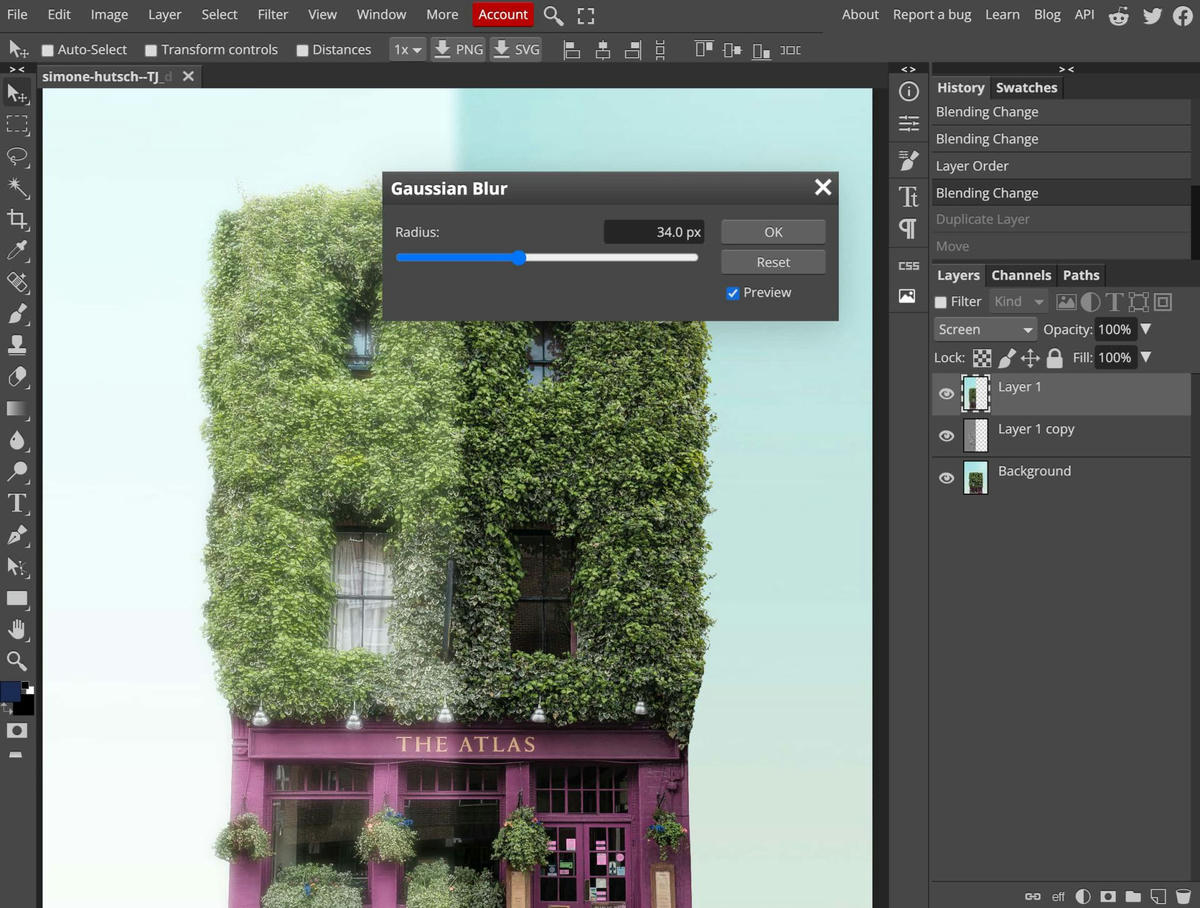Image resolution: width=1200 pixels, height=908 pixels.
Task: Enable the Auto-Select checkbox
Action: pos(47,50)
